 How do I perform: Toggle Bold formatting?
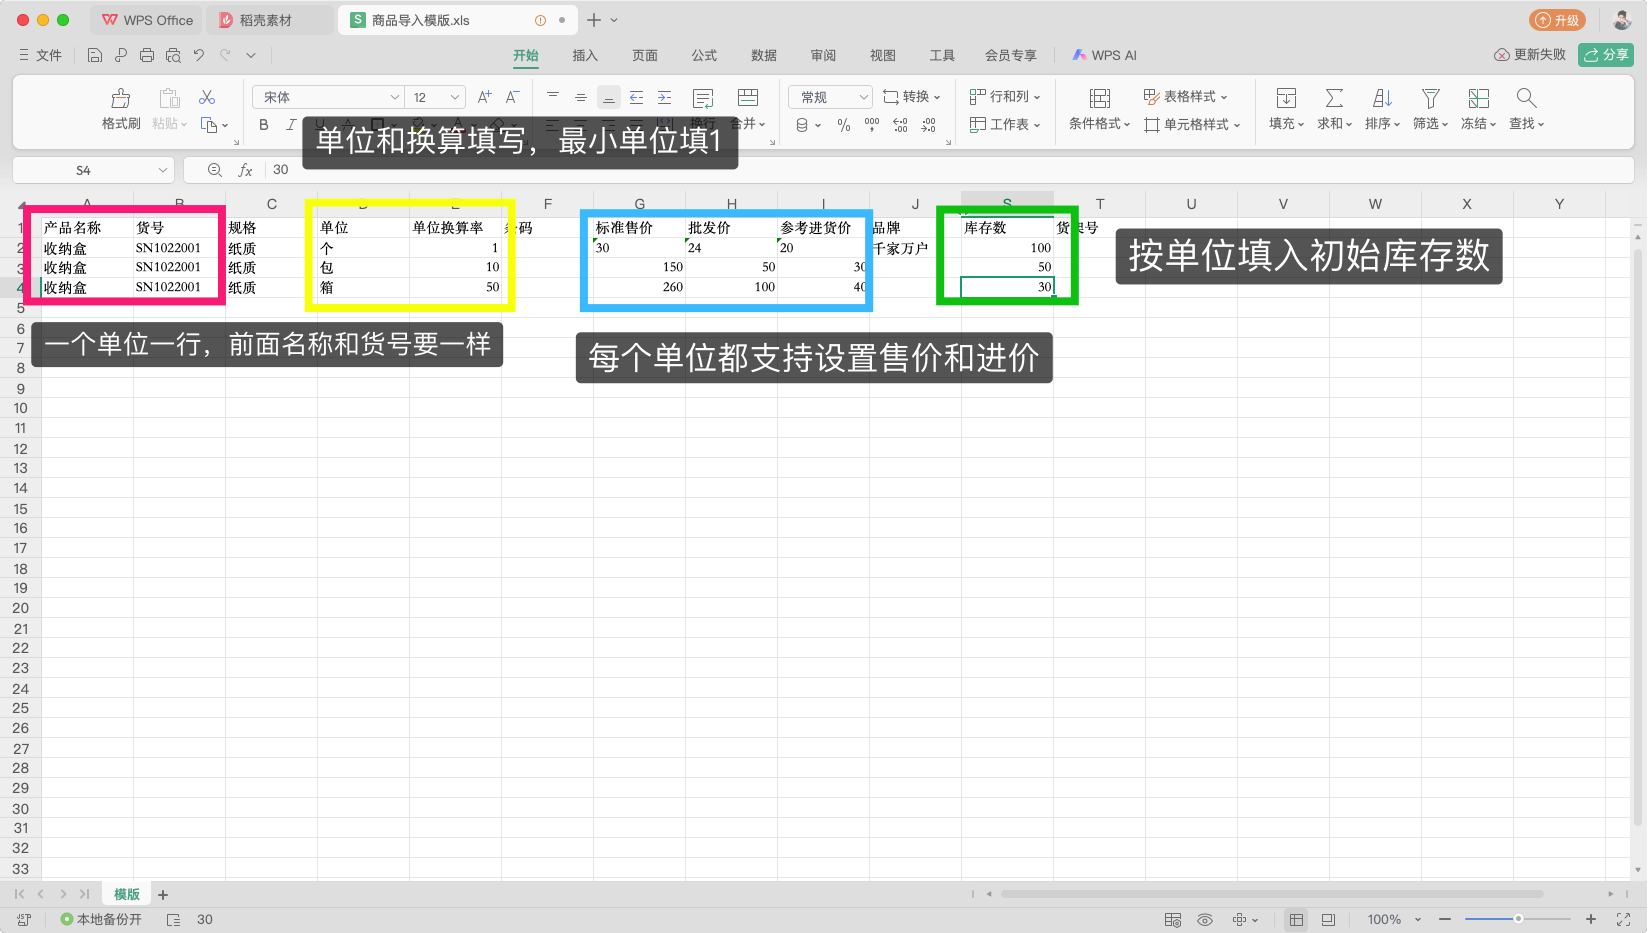click(264, 125)
